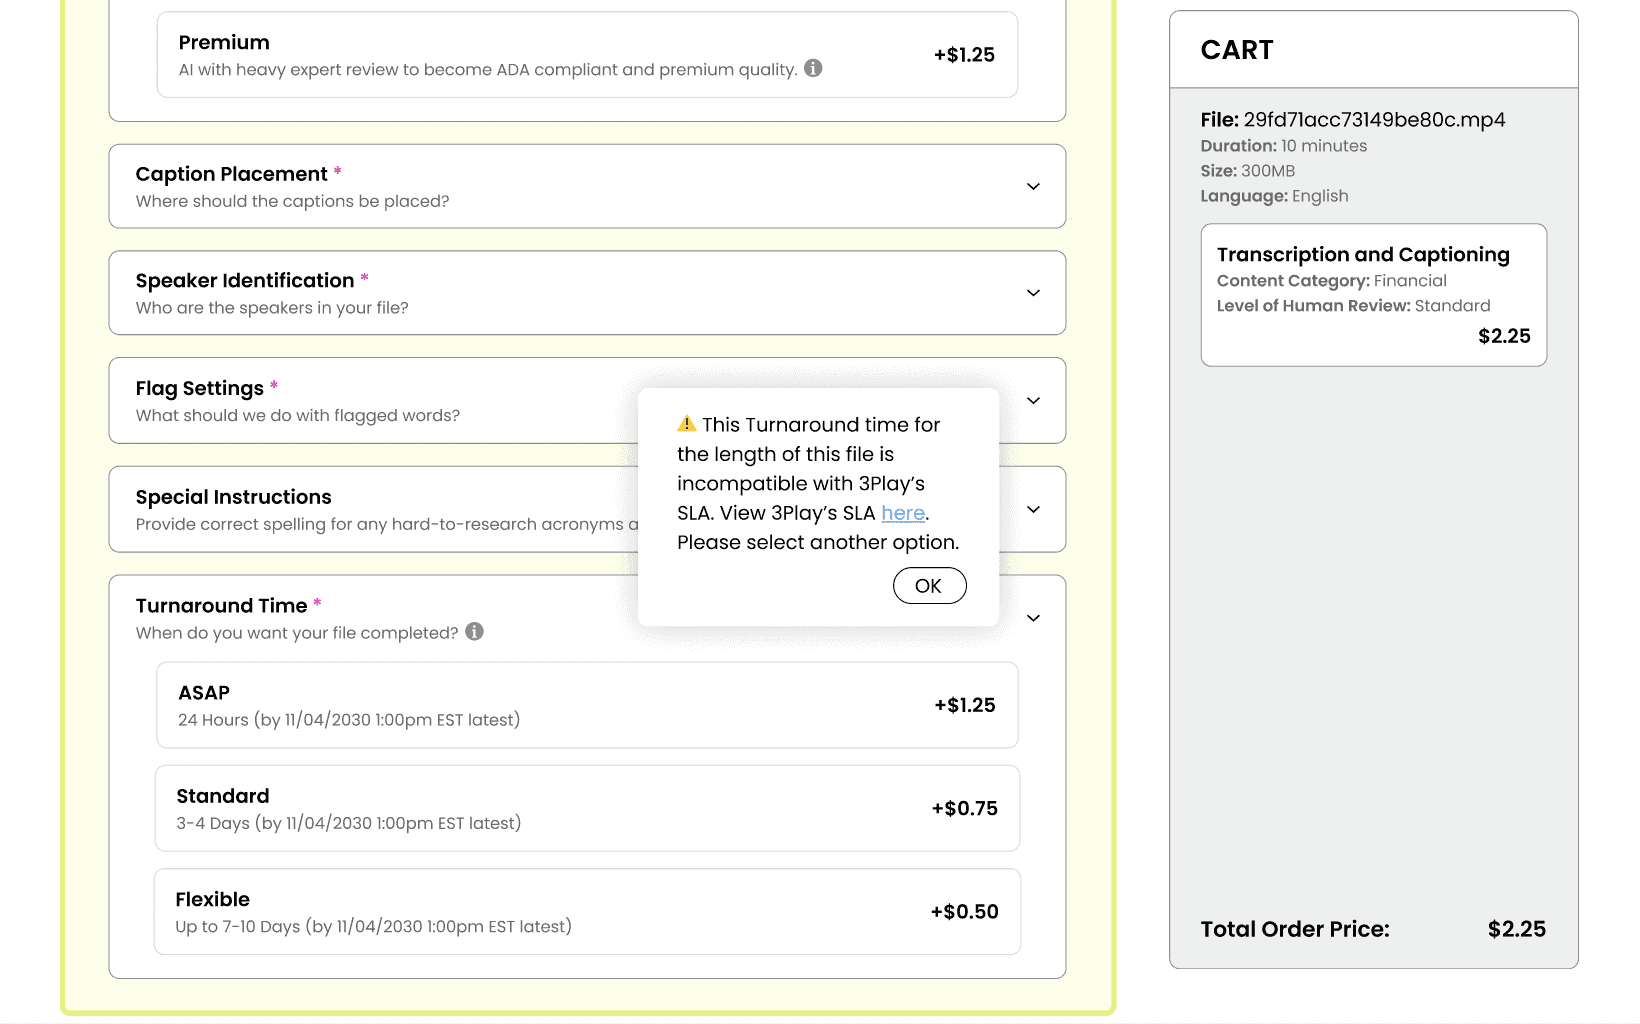
Task: Click the Premium option info icon
Action: (x=813, y=68)
